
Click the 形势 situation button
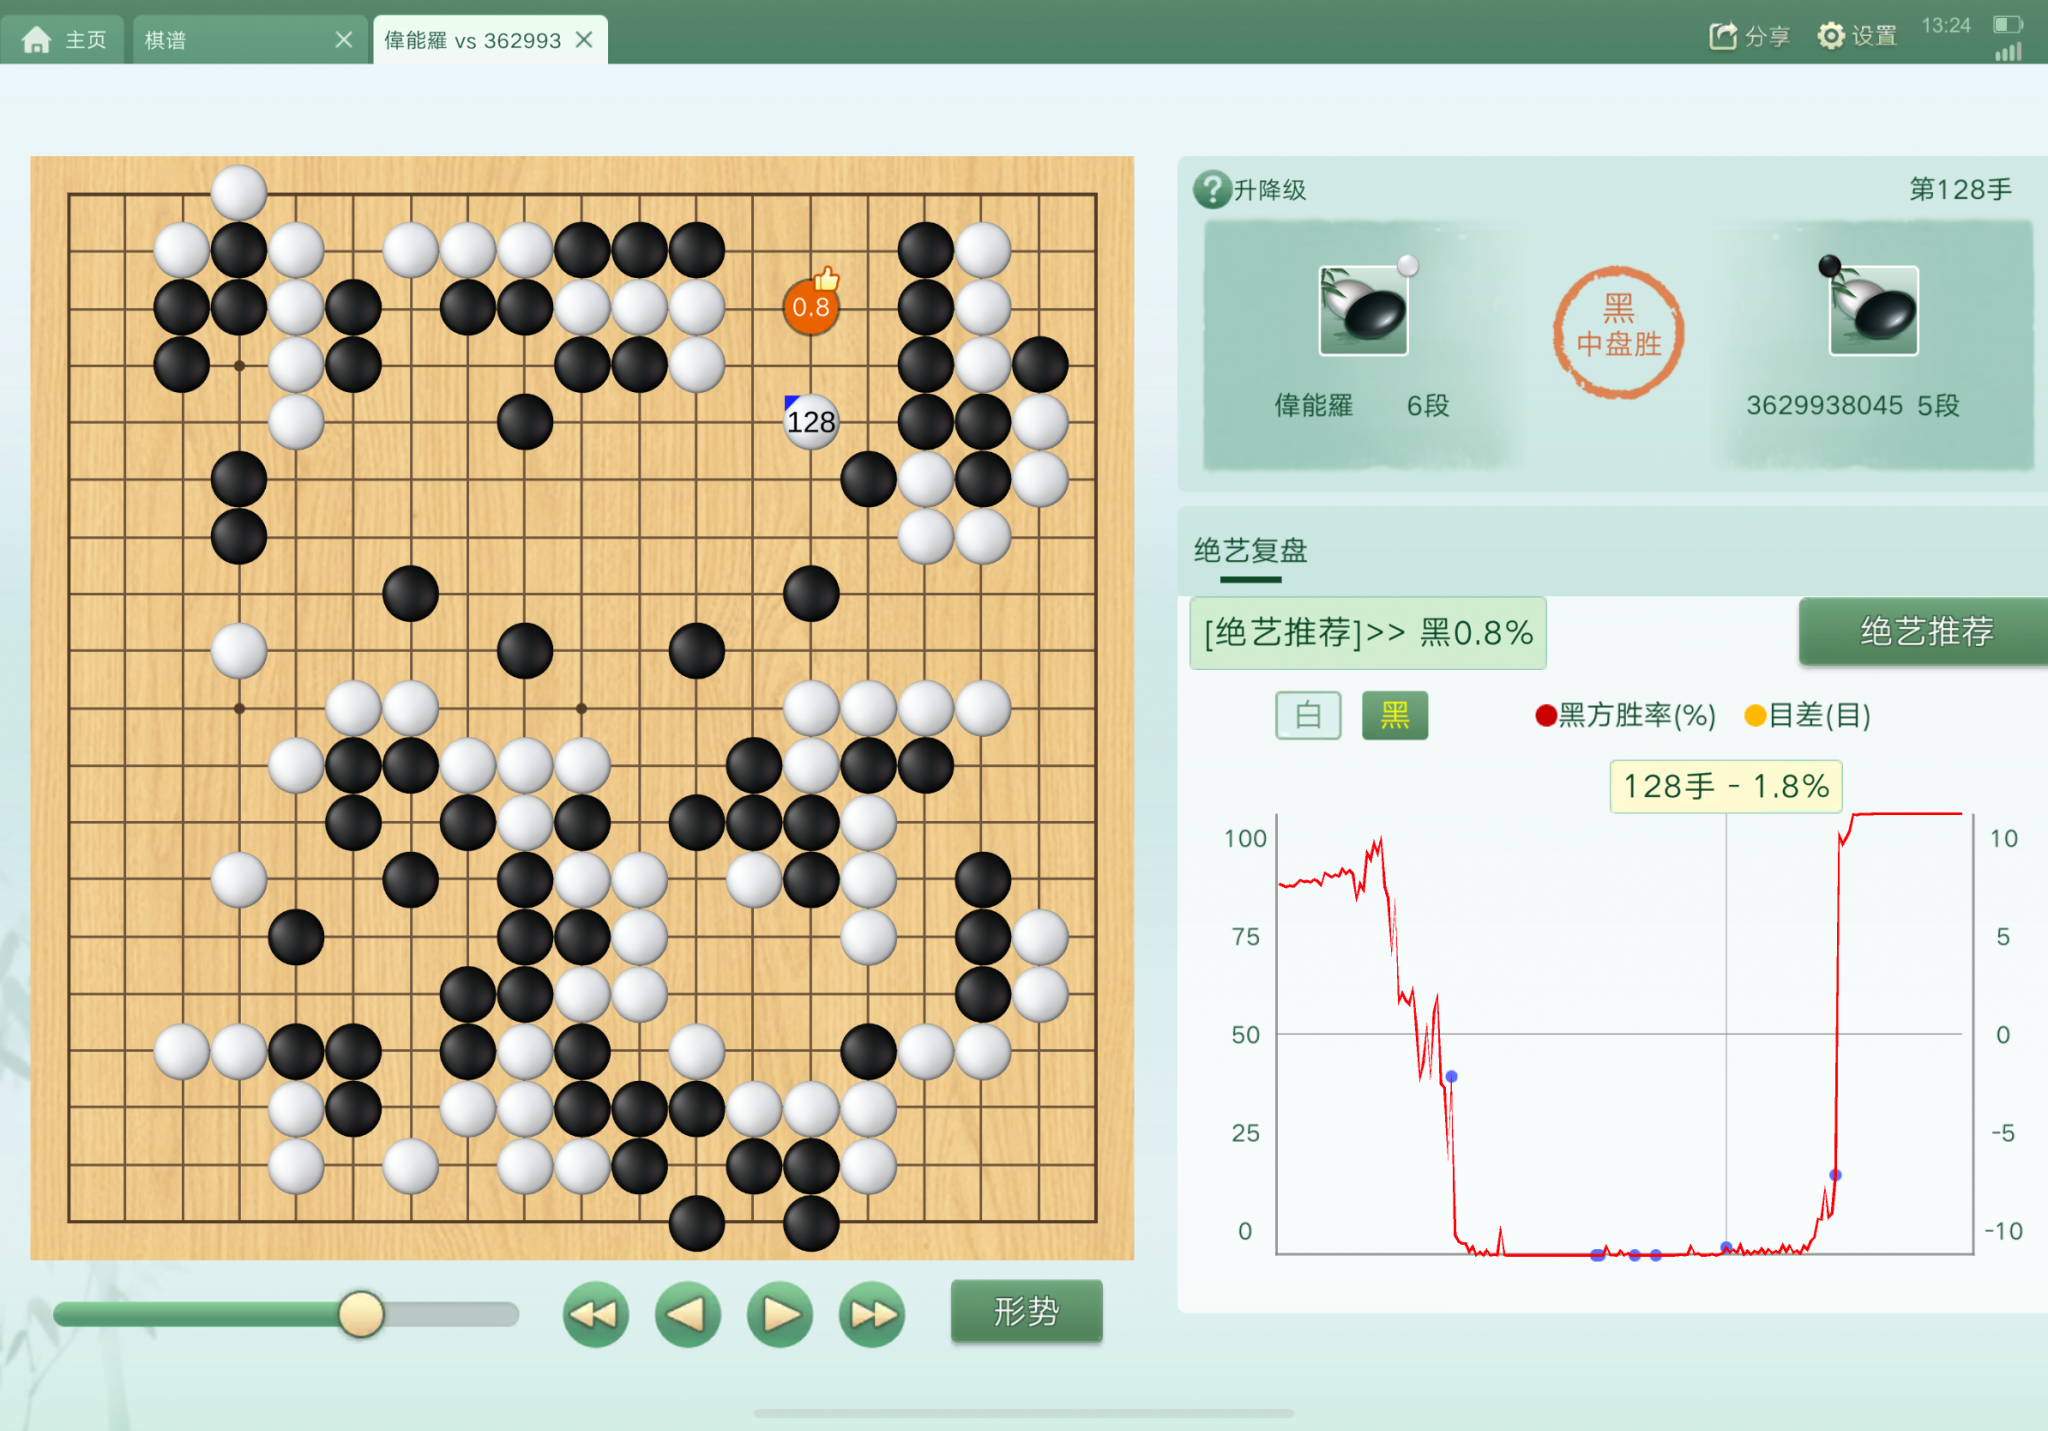coord(1026,1311)
